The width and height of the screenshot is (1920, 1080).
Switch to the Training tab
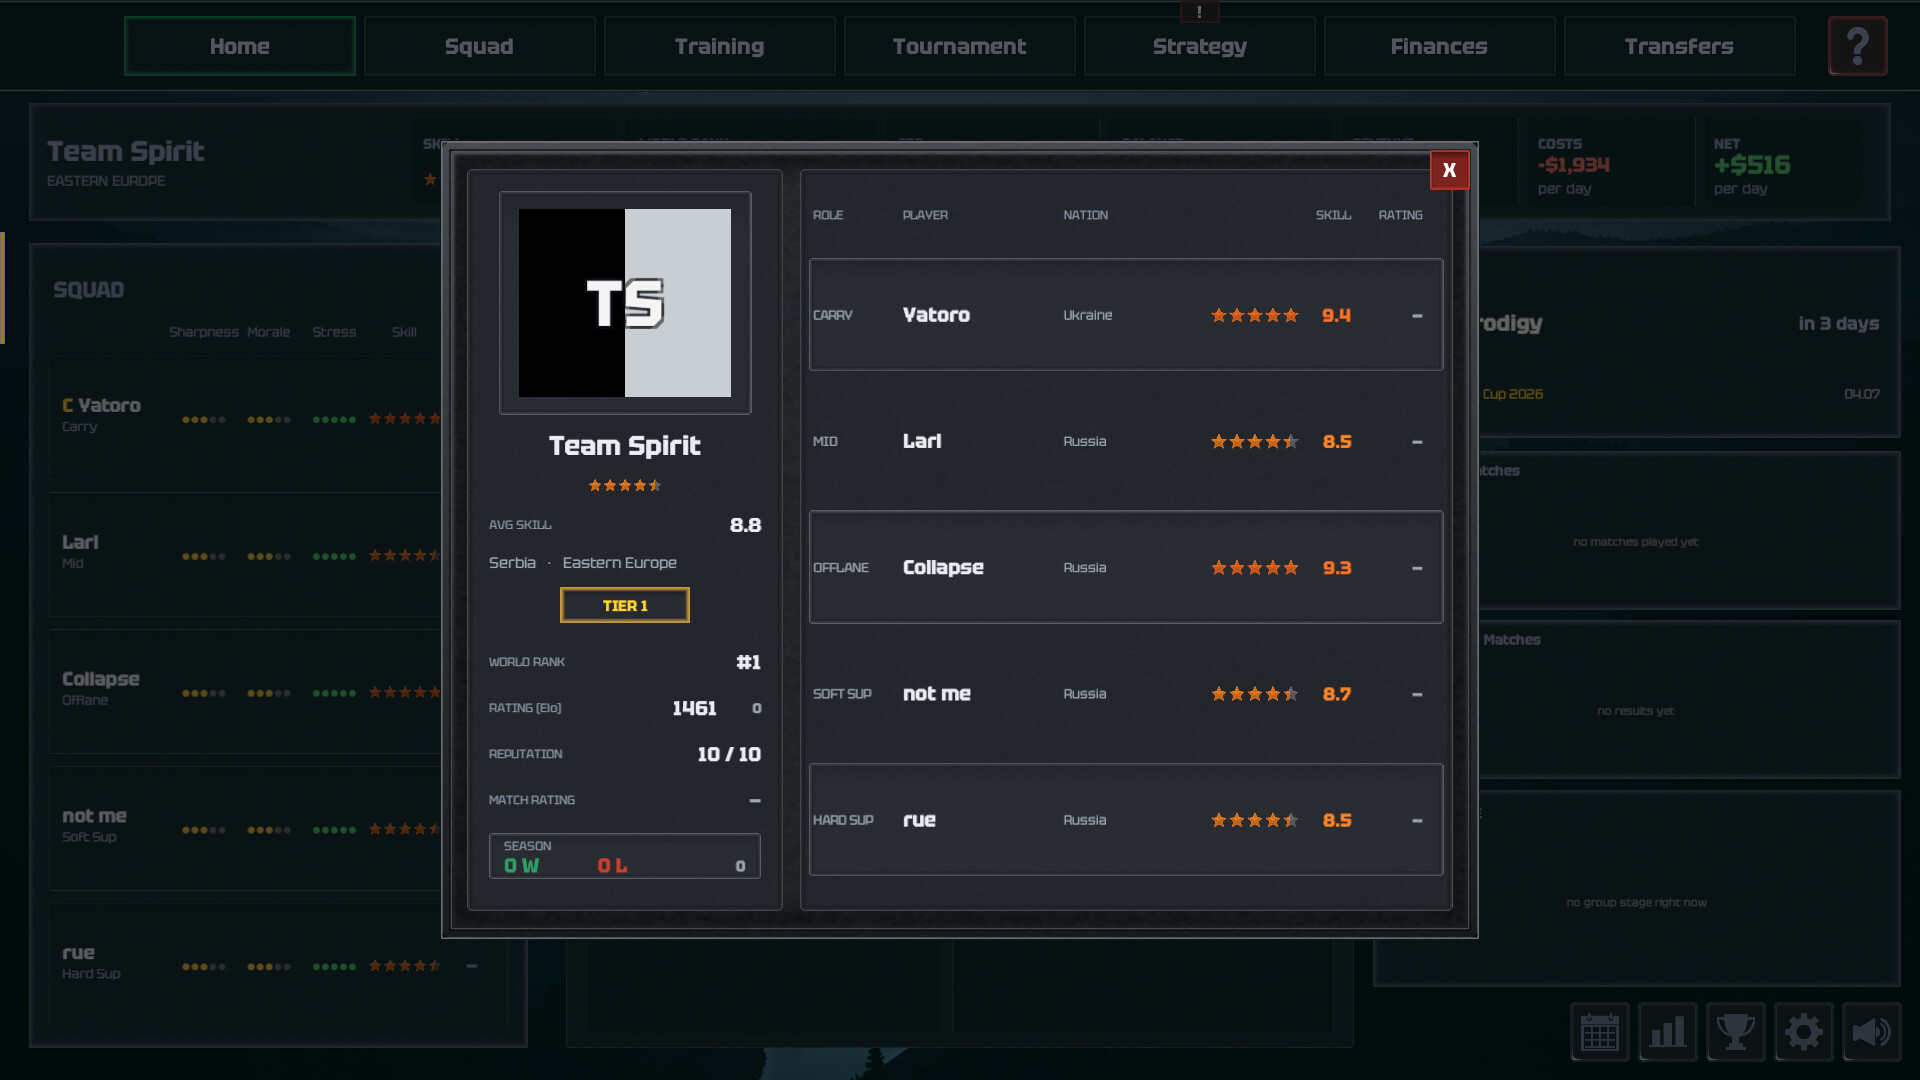click(x=720, y=46)
